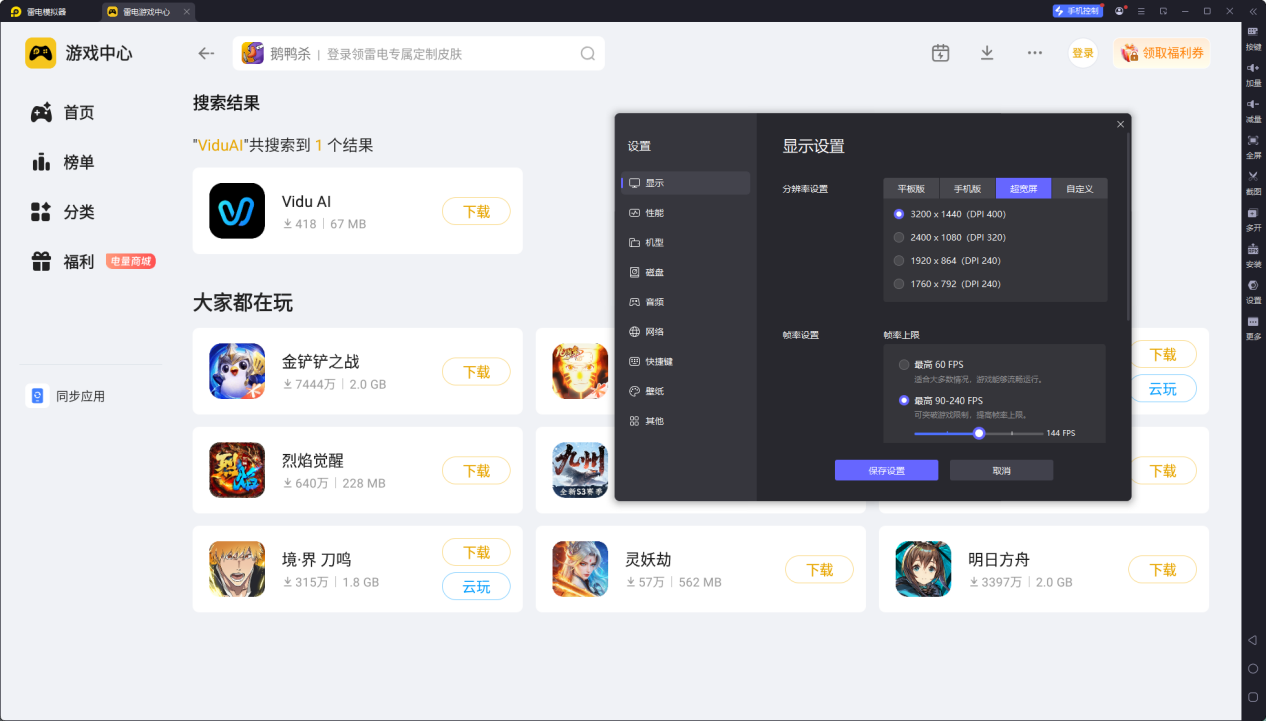
Task: Open the 壁纸 settings category
Action: 686,391
